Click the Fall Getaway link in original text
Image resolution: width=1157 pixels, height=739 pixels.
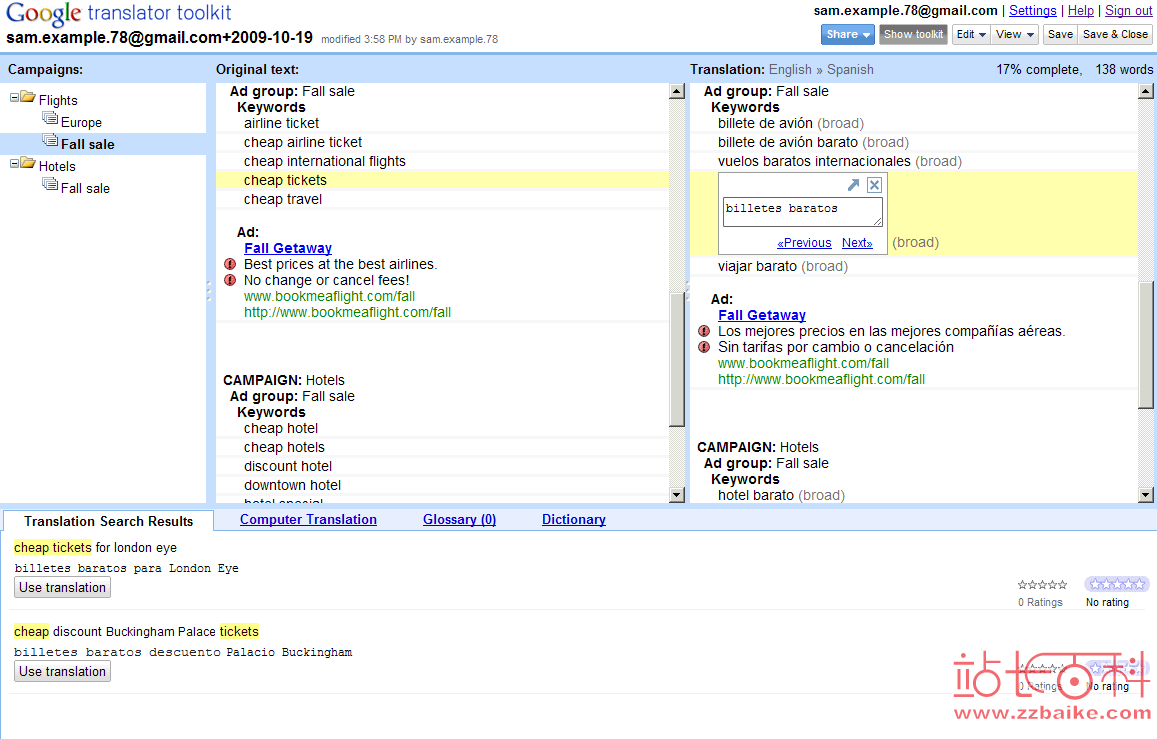pyautogui.click(x=288, y=248)
